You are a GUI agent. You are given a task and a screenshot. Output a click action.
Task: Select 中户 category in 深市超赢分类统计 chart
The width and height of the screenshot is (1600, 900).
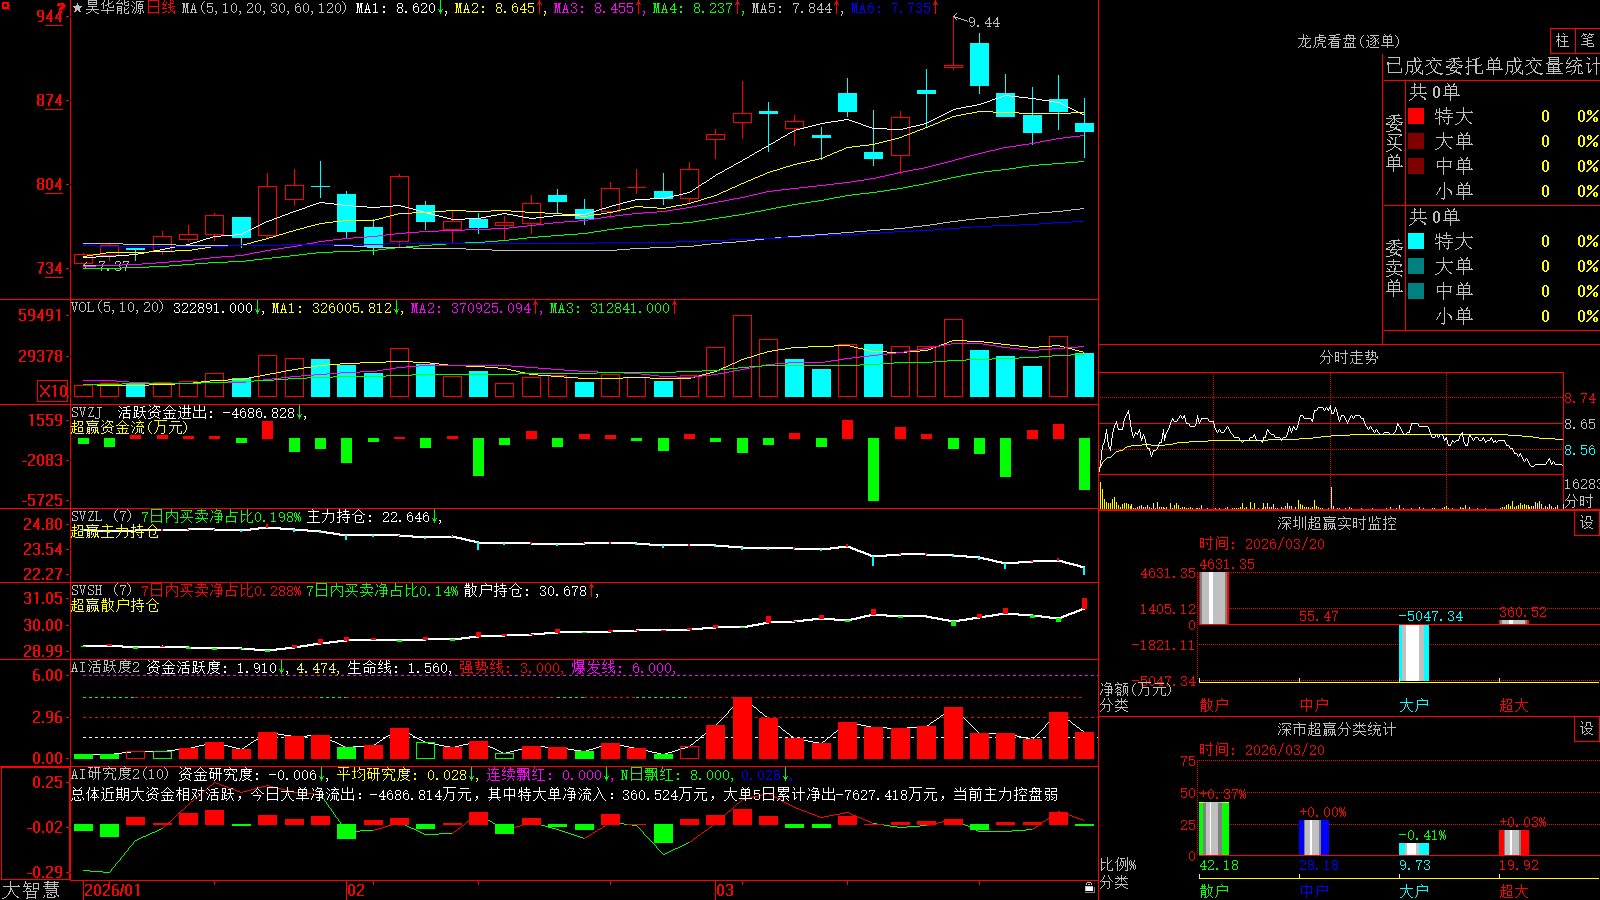(x=1314, y=890)
